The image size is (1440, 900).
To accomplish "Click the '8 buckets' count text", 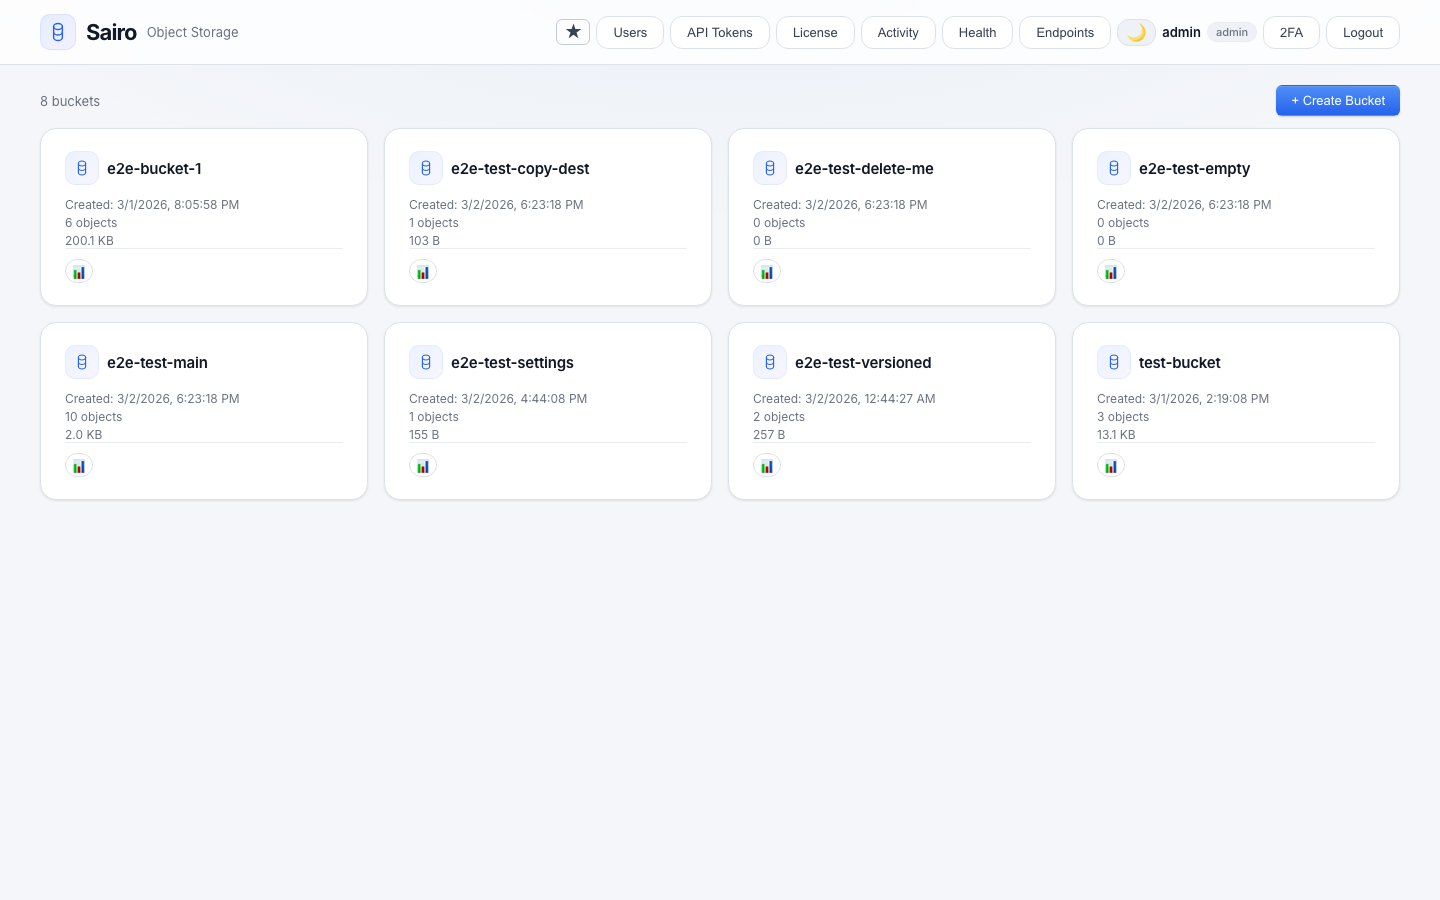I will coord(70,101).
